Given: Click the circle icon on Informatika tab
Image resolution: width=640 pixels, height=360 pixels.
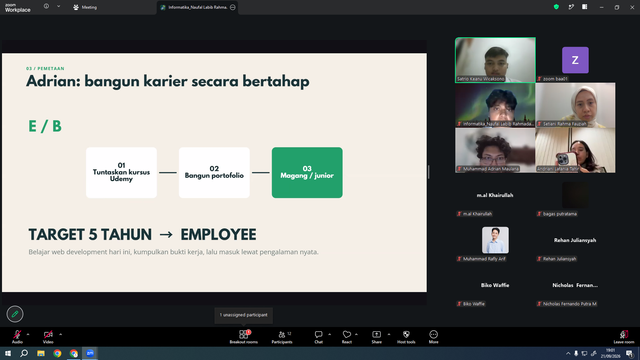Looking at the screenshot, I should click(233, 7).
